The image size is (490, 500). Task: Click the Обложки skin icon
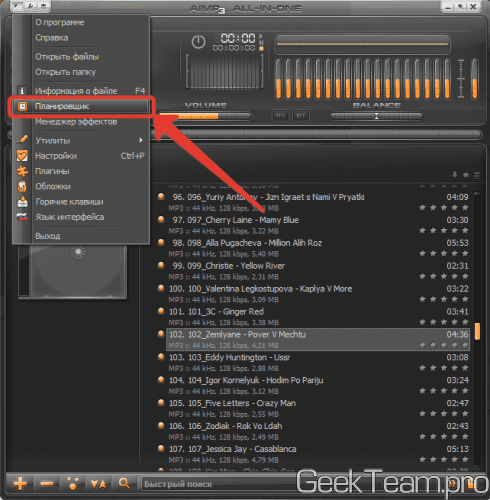pyautogui.click(x=22, y=186)
